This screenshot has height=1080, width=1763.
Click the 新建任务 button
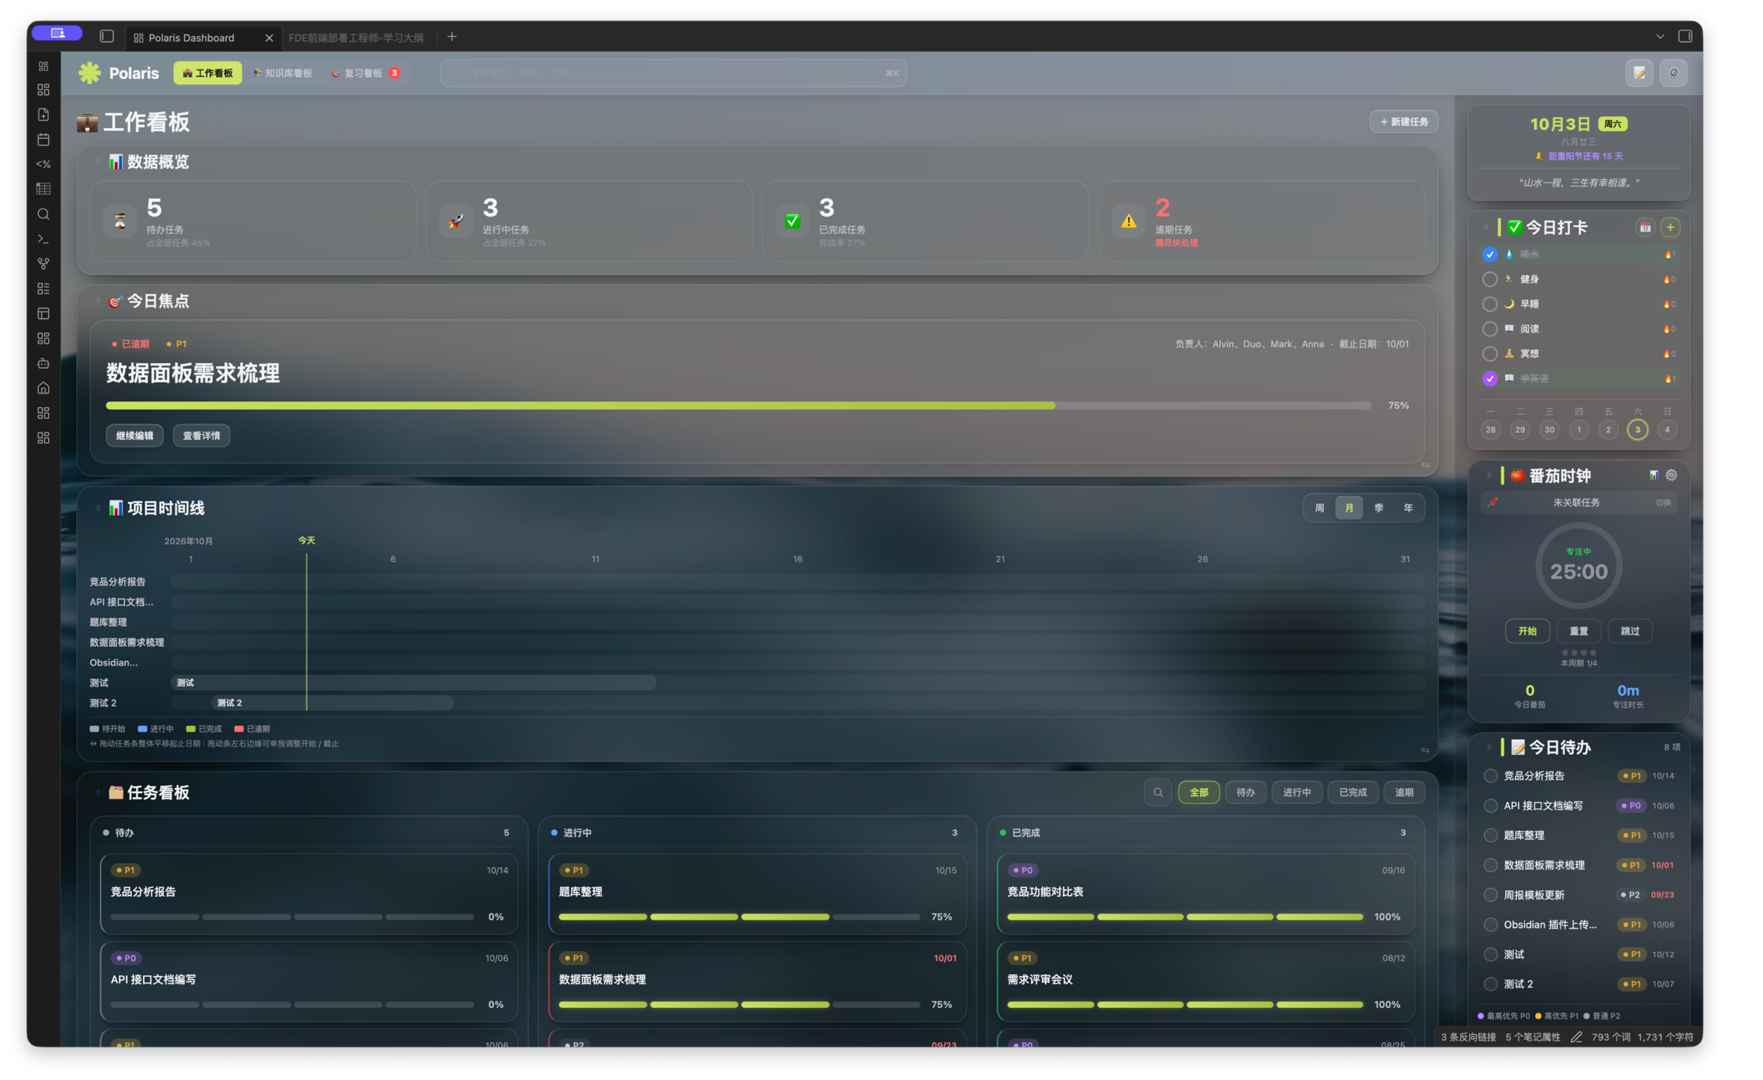click(x=1404, y=122)
